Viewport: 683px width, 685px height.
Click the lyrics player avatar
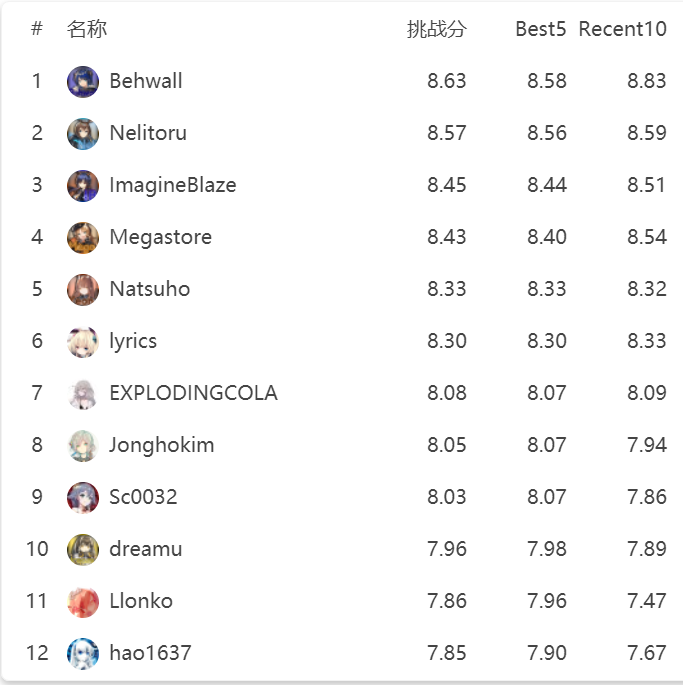tap(83, 342)
